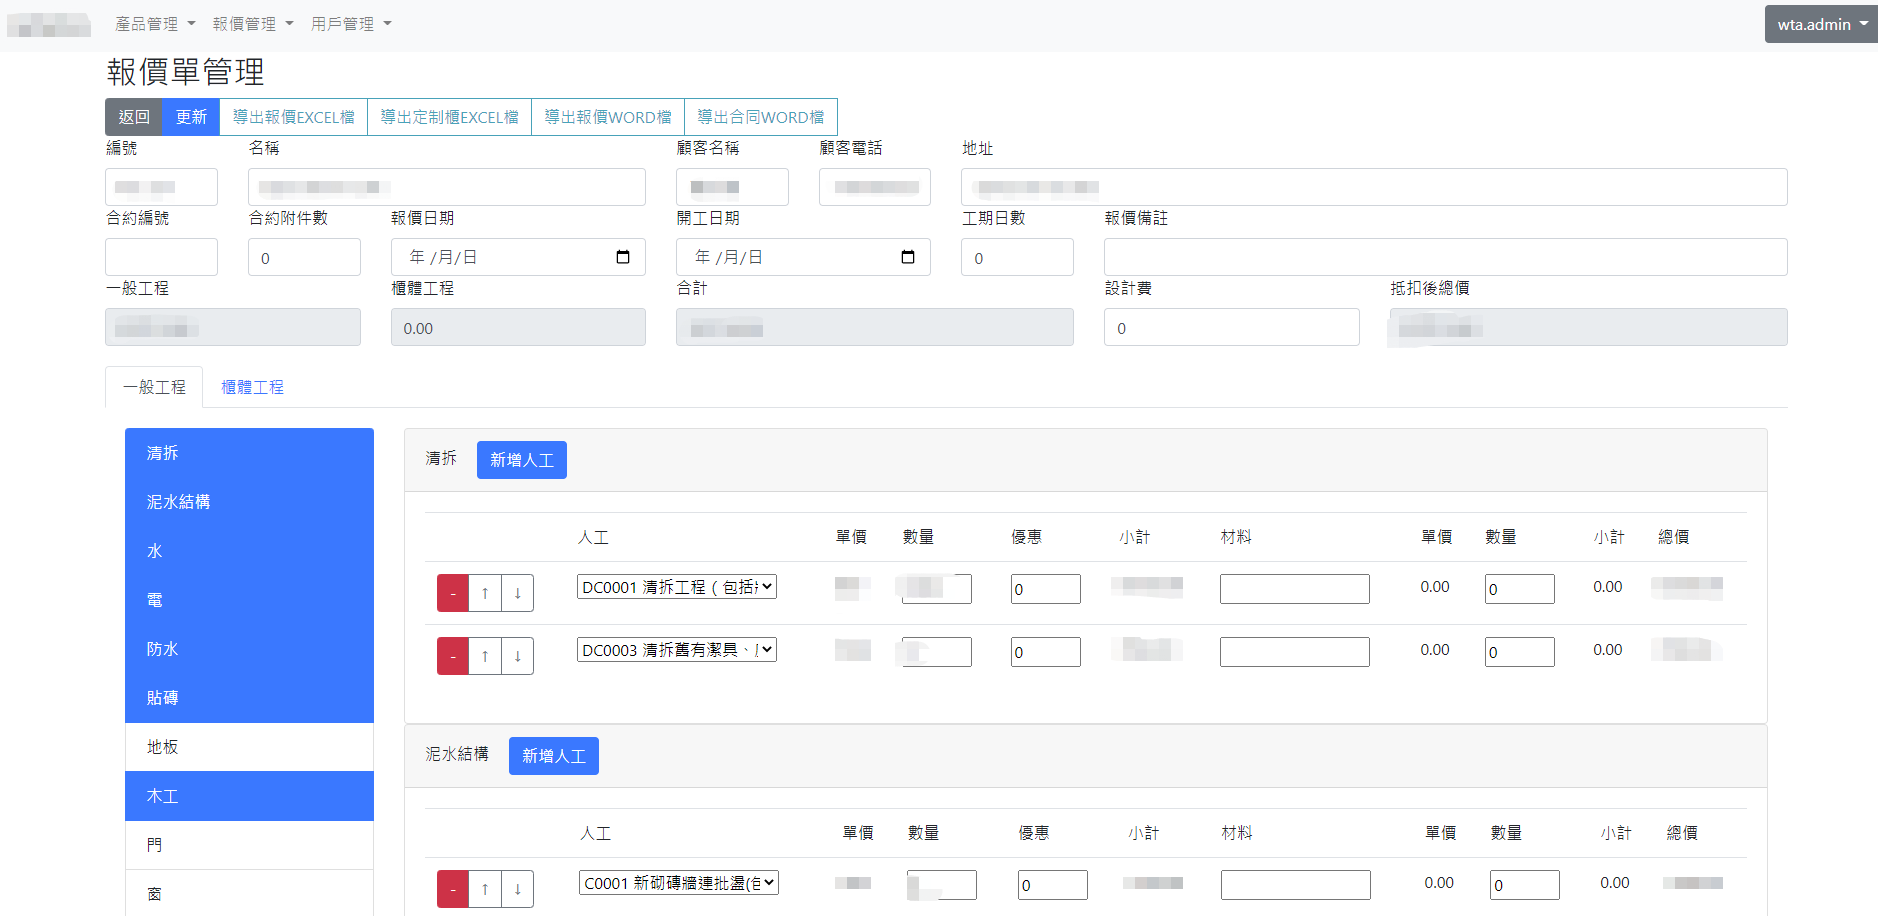The width and height of the screenshot is (1878, 916).
Task: Export via 導出報價EXCEL檔 button
Action: pyautogui.click(x=294, y=117)
